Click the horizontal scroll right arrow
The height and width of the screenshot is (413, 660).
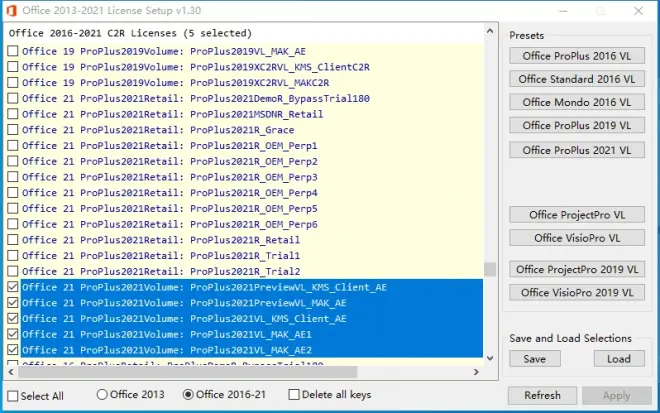click(476, 372)
